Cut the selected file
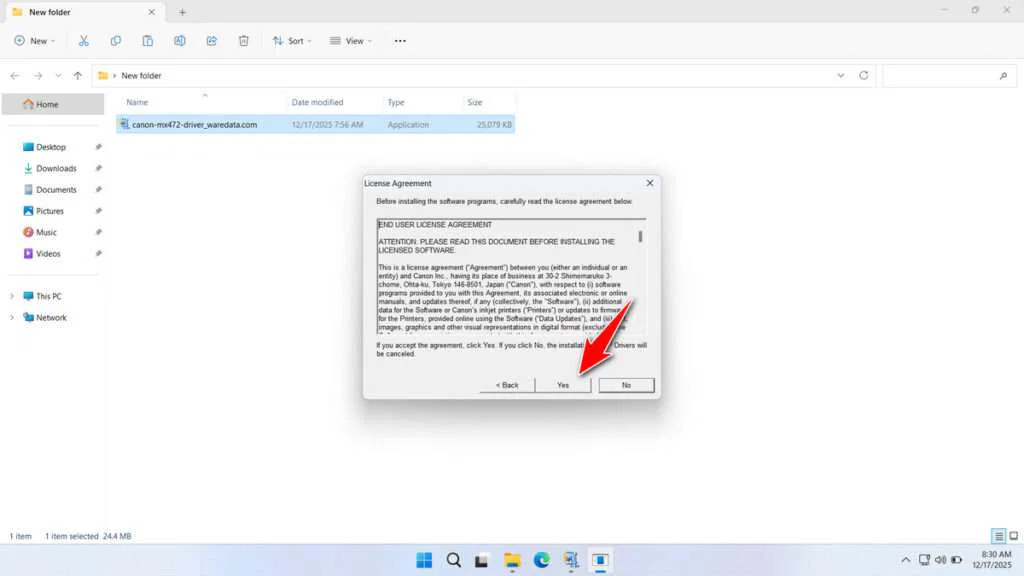Screen dimensions: 1024x576 coord(84,40)
